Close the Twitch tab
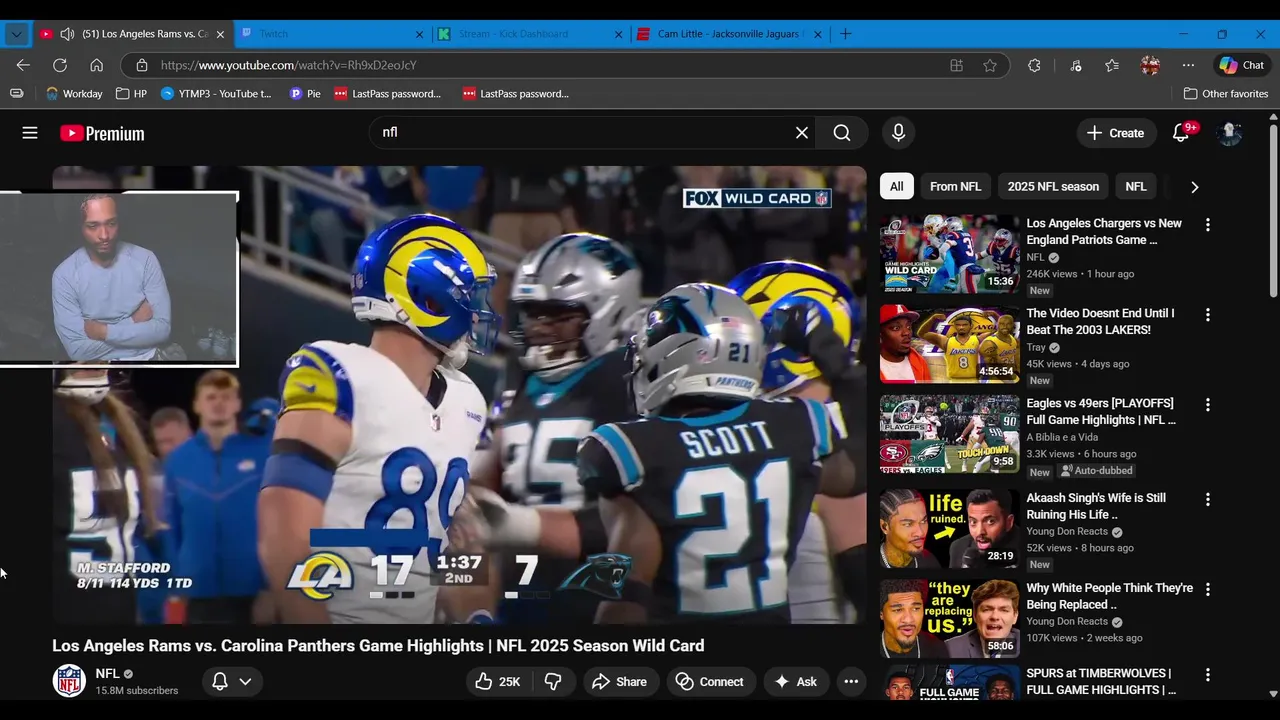Image resolution: width=1280 pixels, height=720 pixels. coord(420,34)
